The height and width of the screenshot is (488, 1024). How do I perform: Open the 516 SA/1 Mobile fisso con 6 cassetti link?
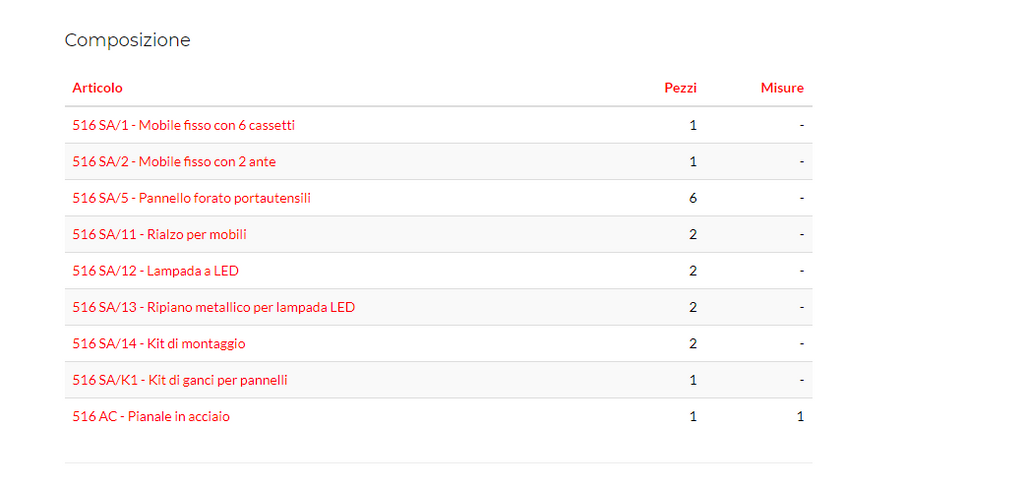click(x=183, y=125)
